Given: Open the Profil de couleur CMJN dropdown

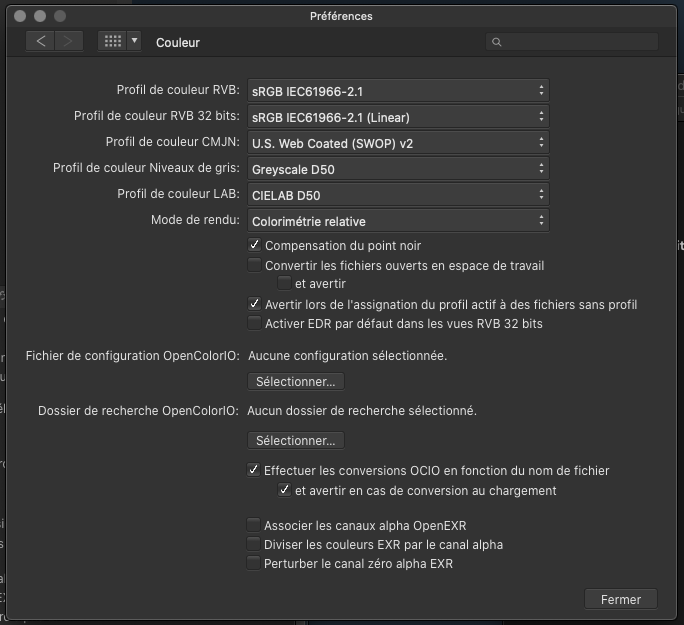Looking at the screenshot, I should [398, 143].
